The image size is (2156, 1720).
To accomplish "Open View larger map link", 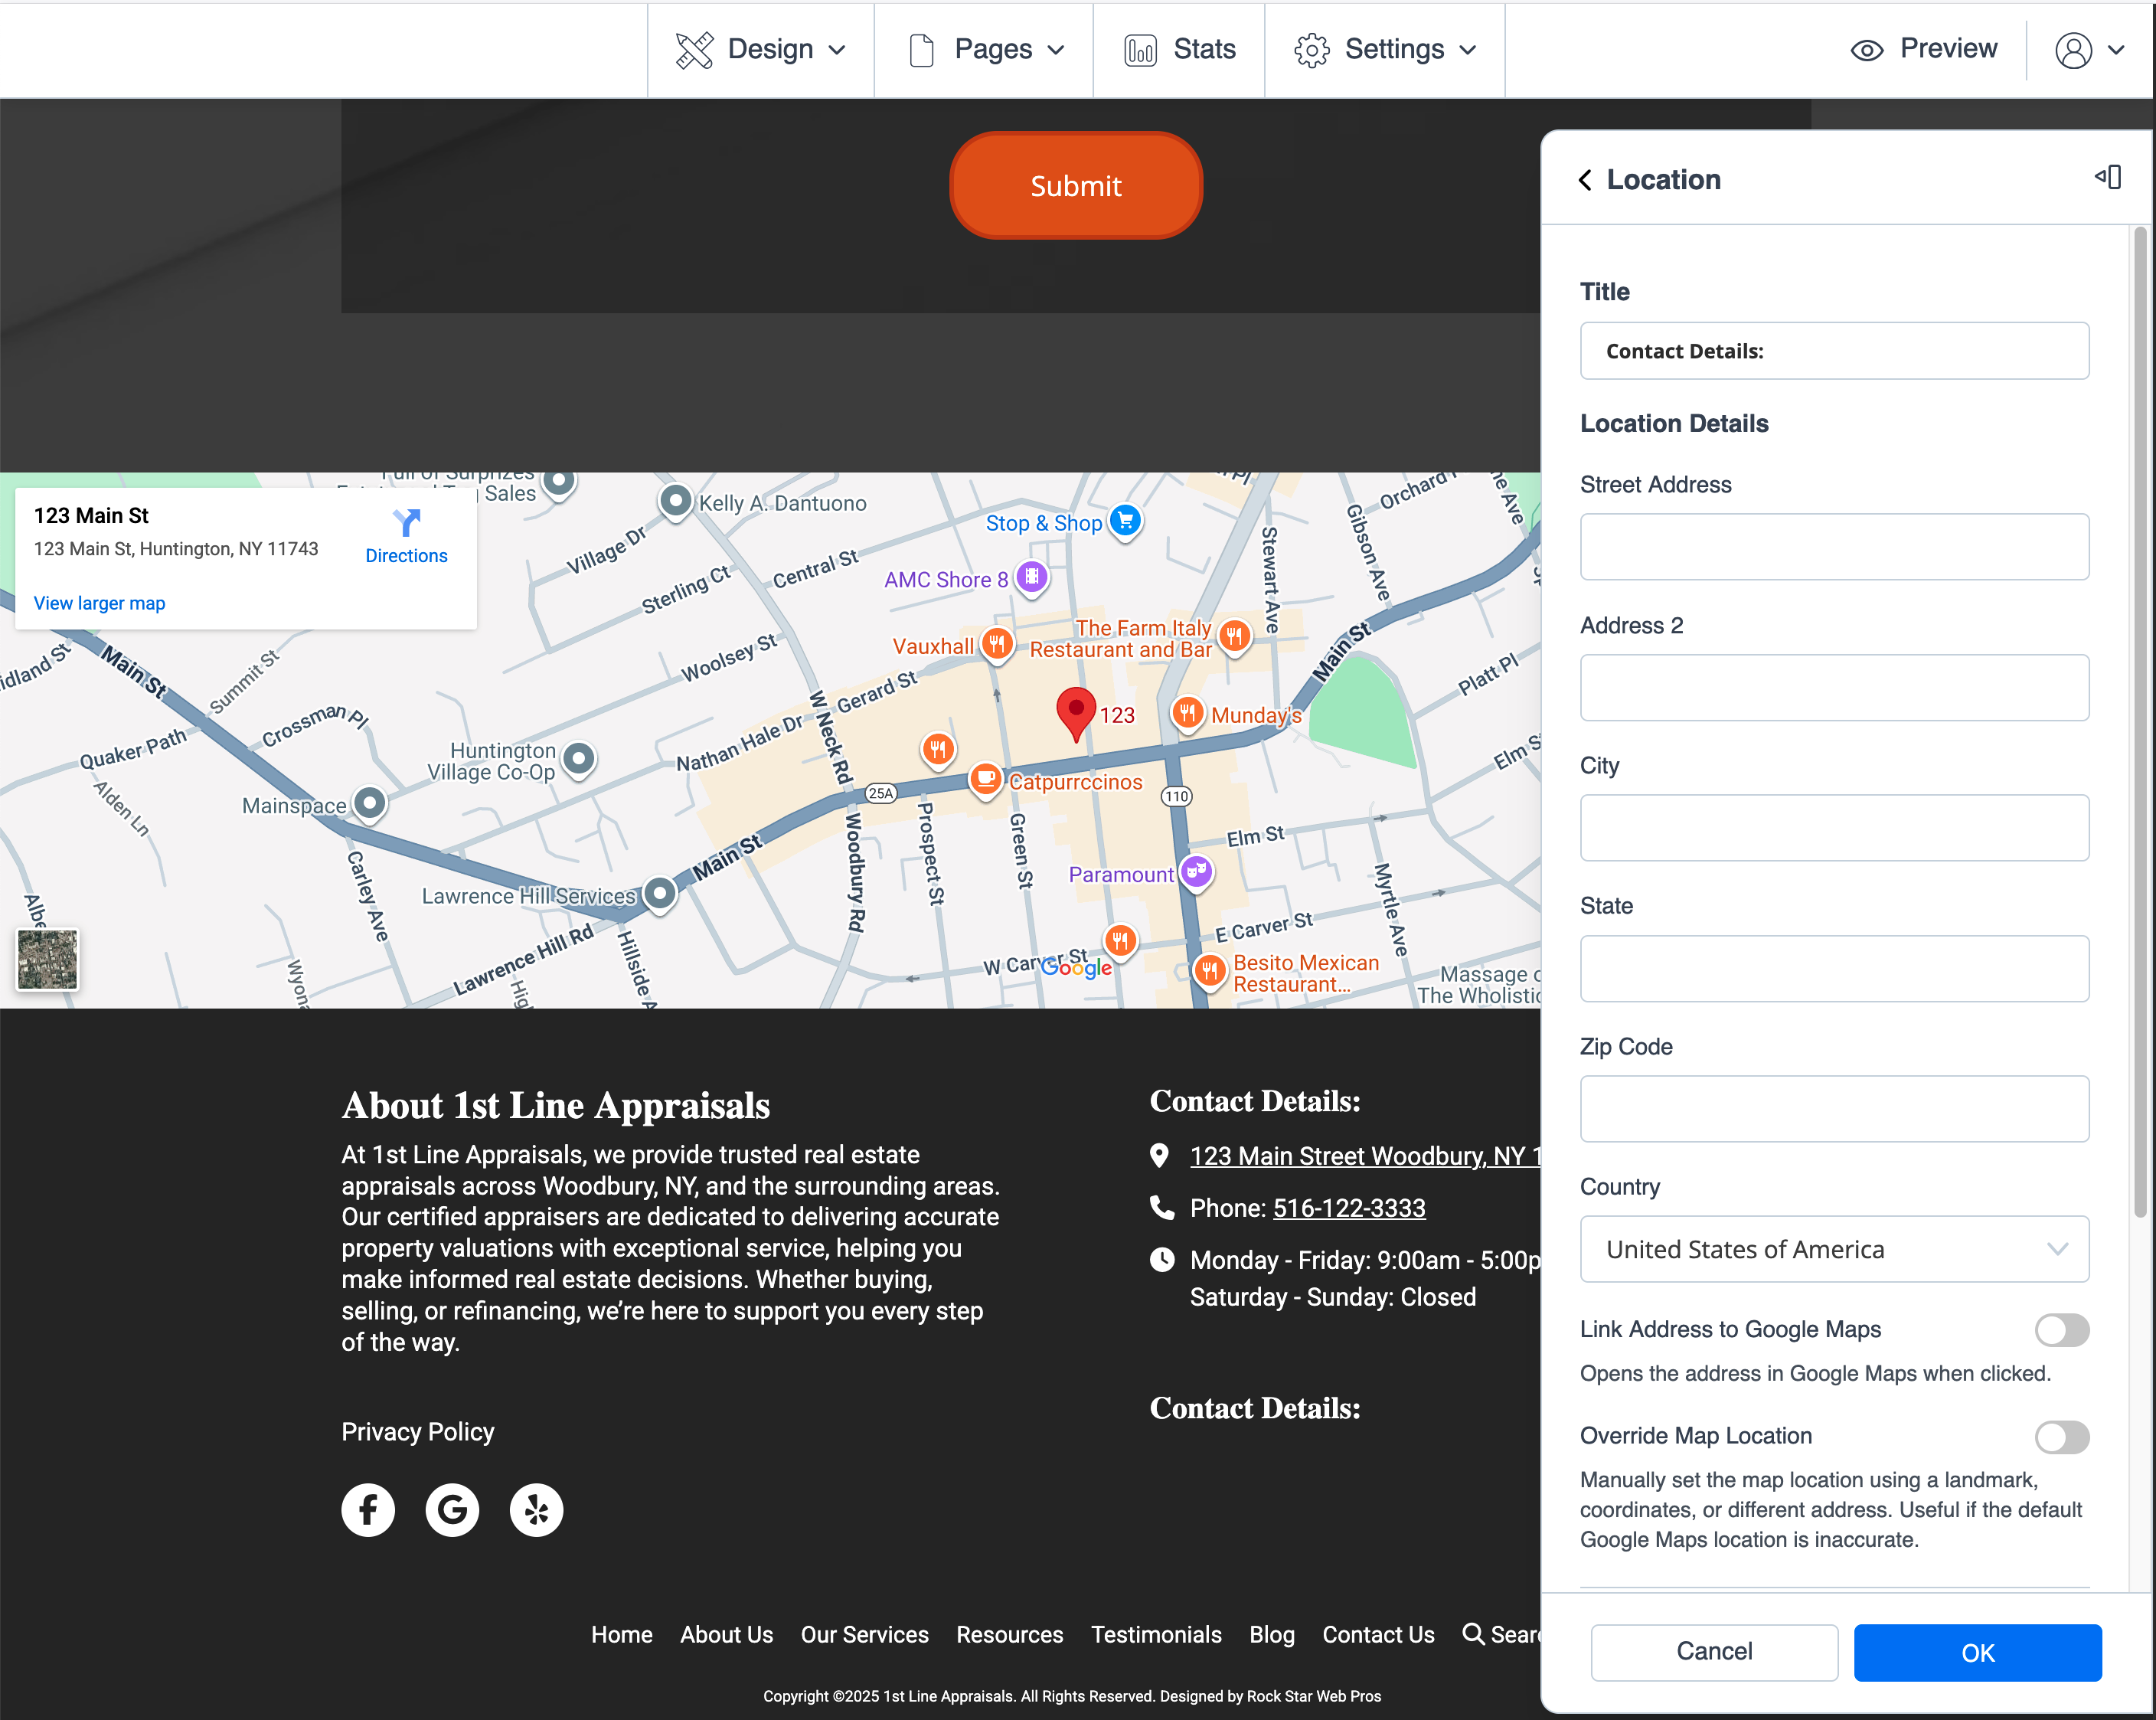I will pos(99,603).
